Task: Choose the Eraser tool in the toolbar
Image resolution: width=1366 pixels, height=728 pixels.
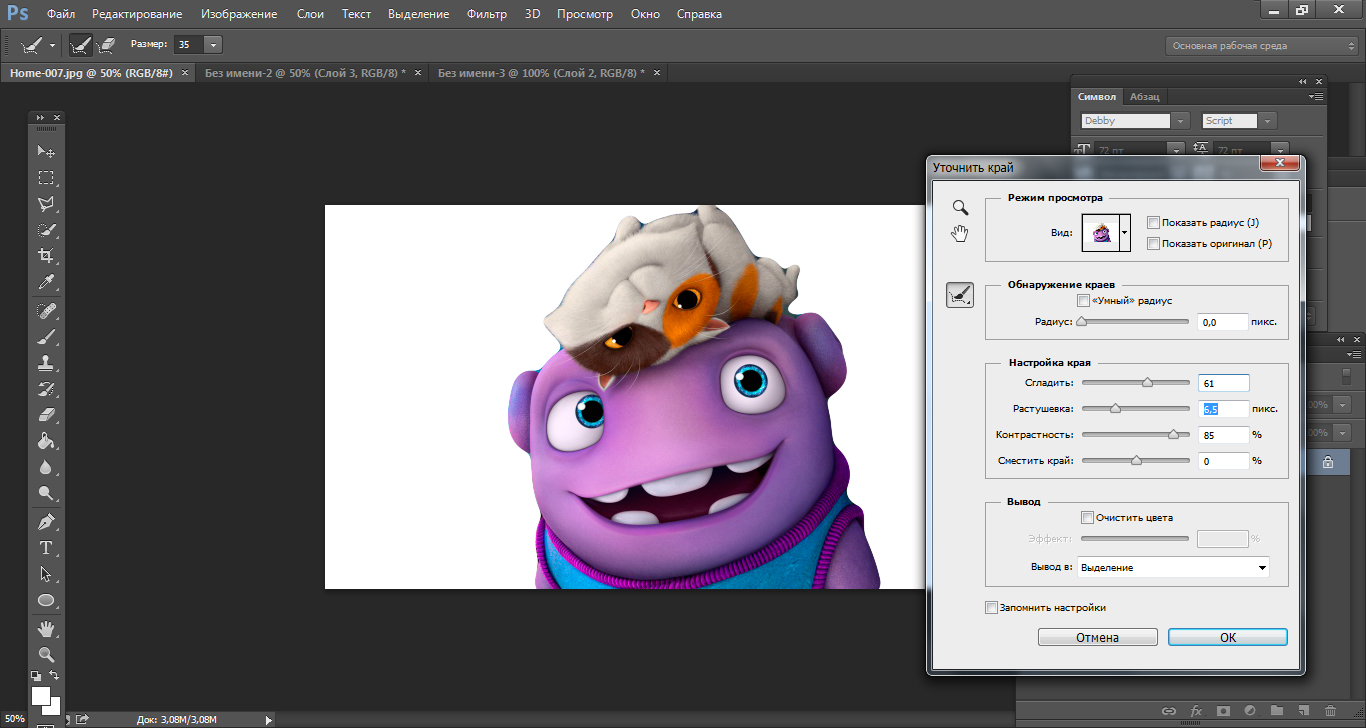Action: tap(46, 415)
